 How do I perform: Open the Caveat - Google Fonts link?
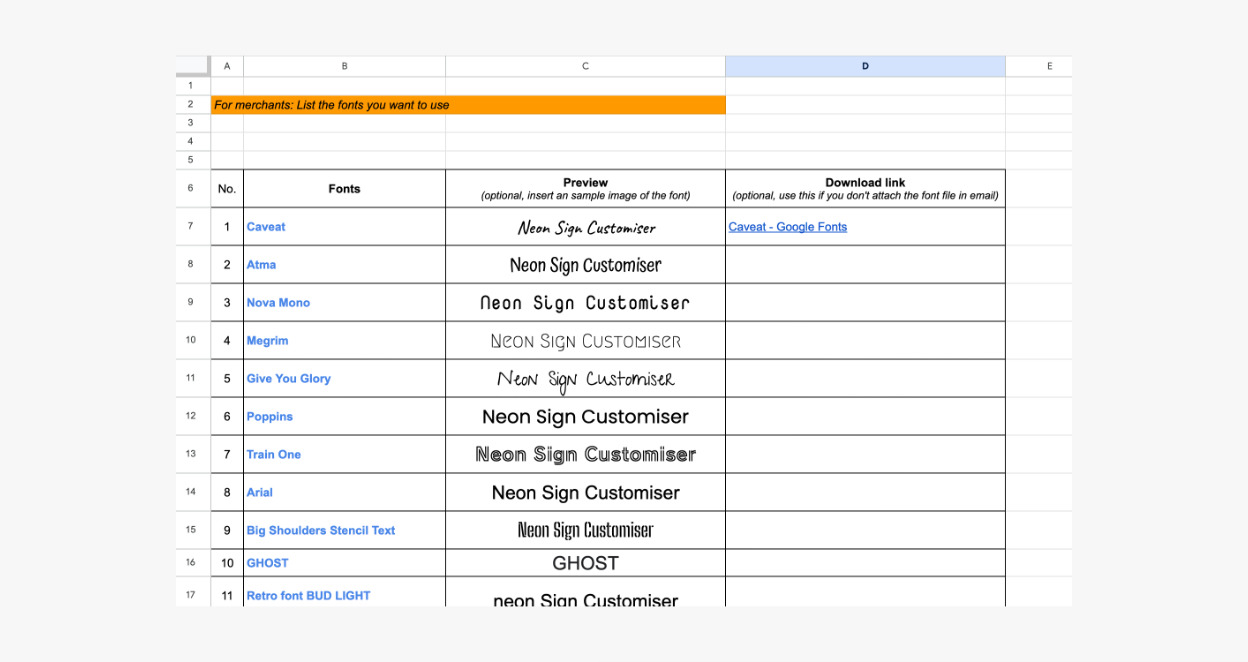(x=787, y=227)
